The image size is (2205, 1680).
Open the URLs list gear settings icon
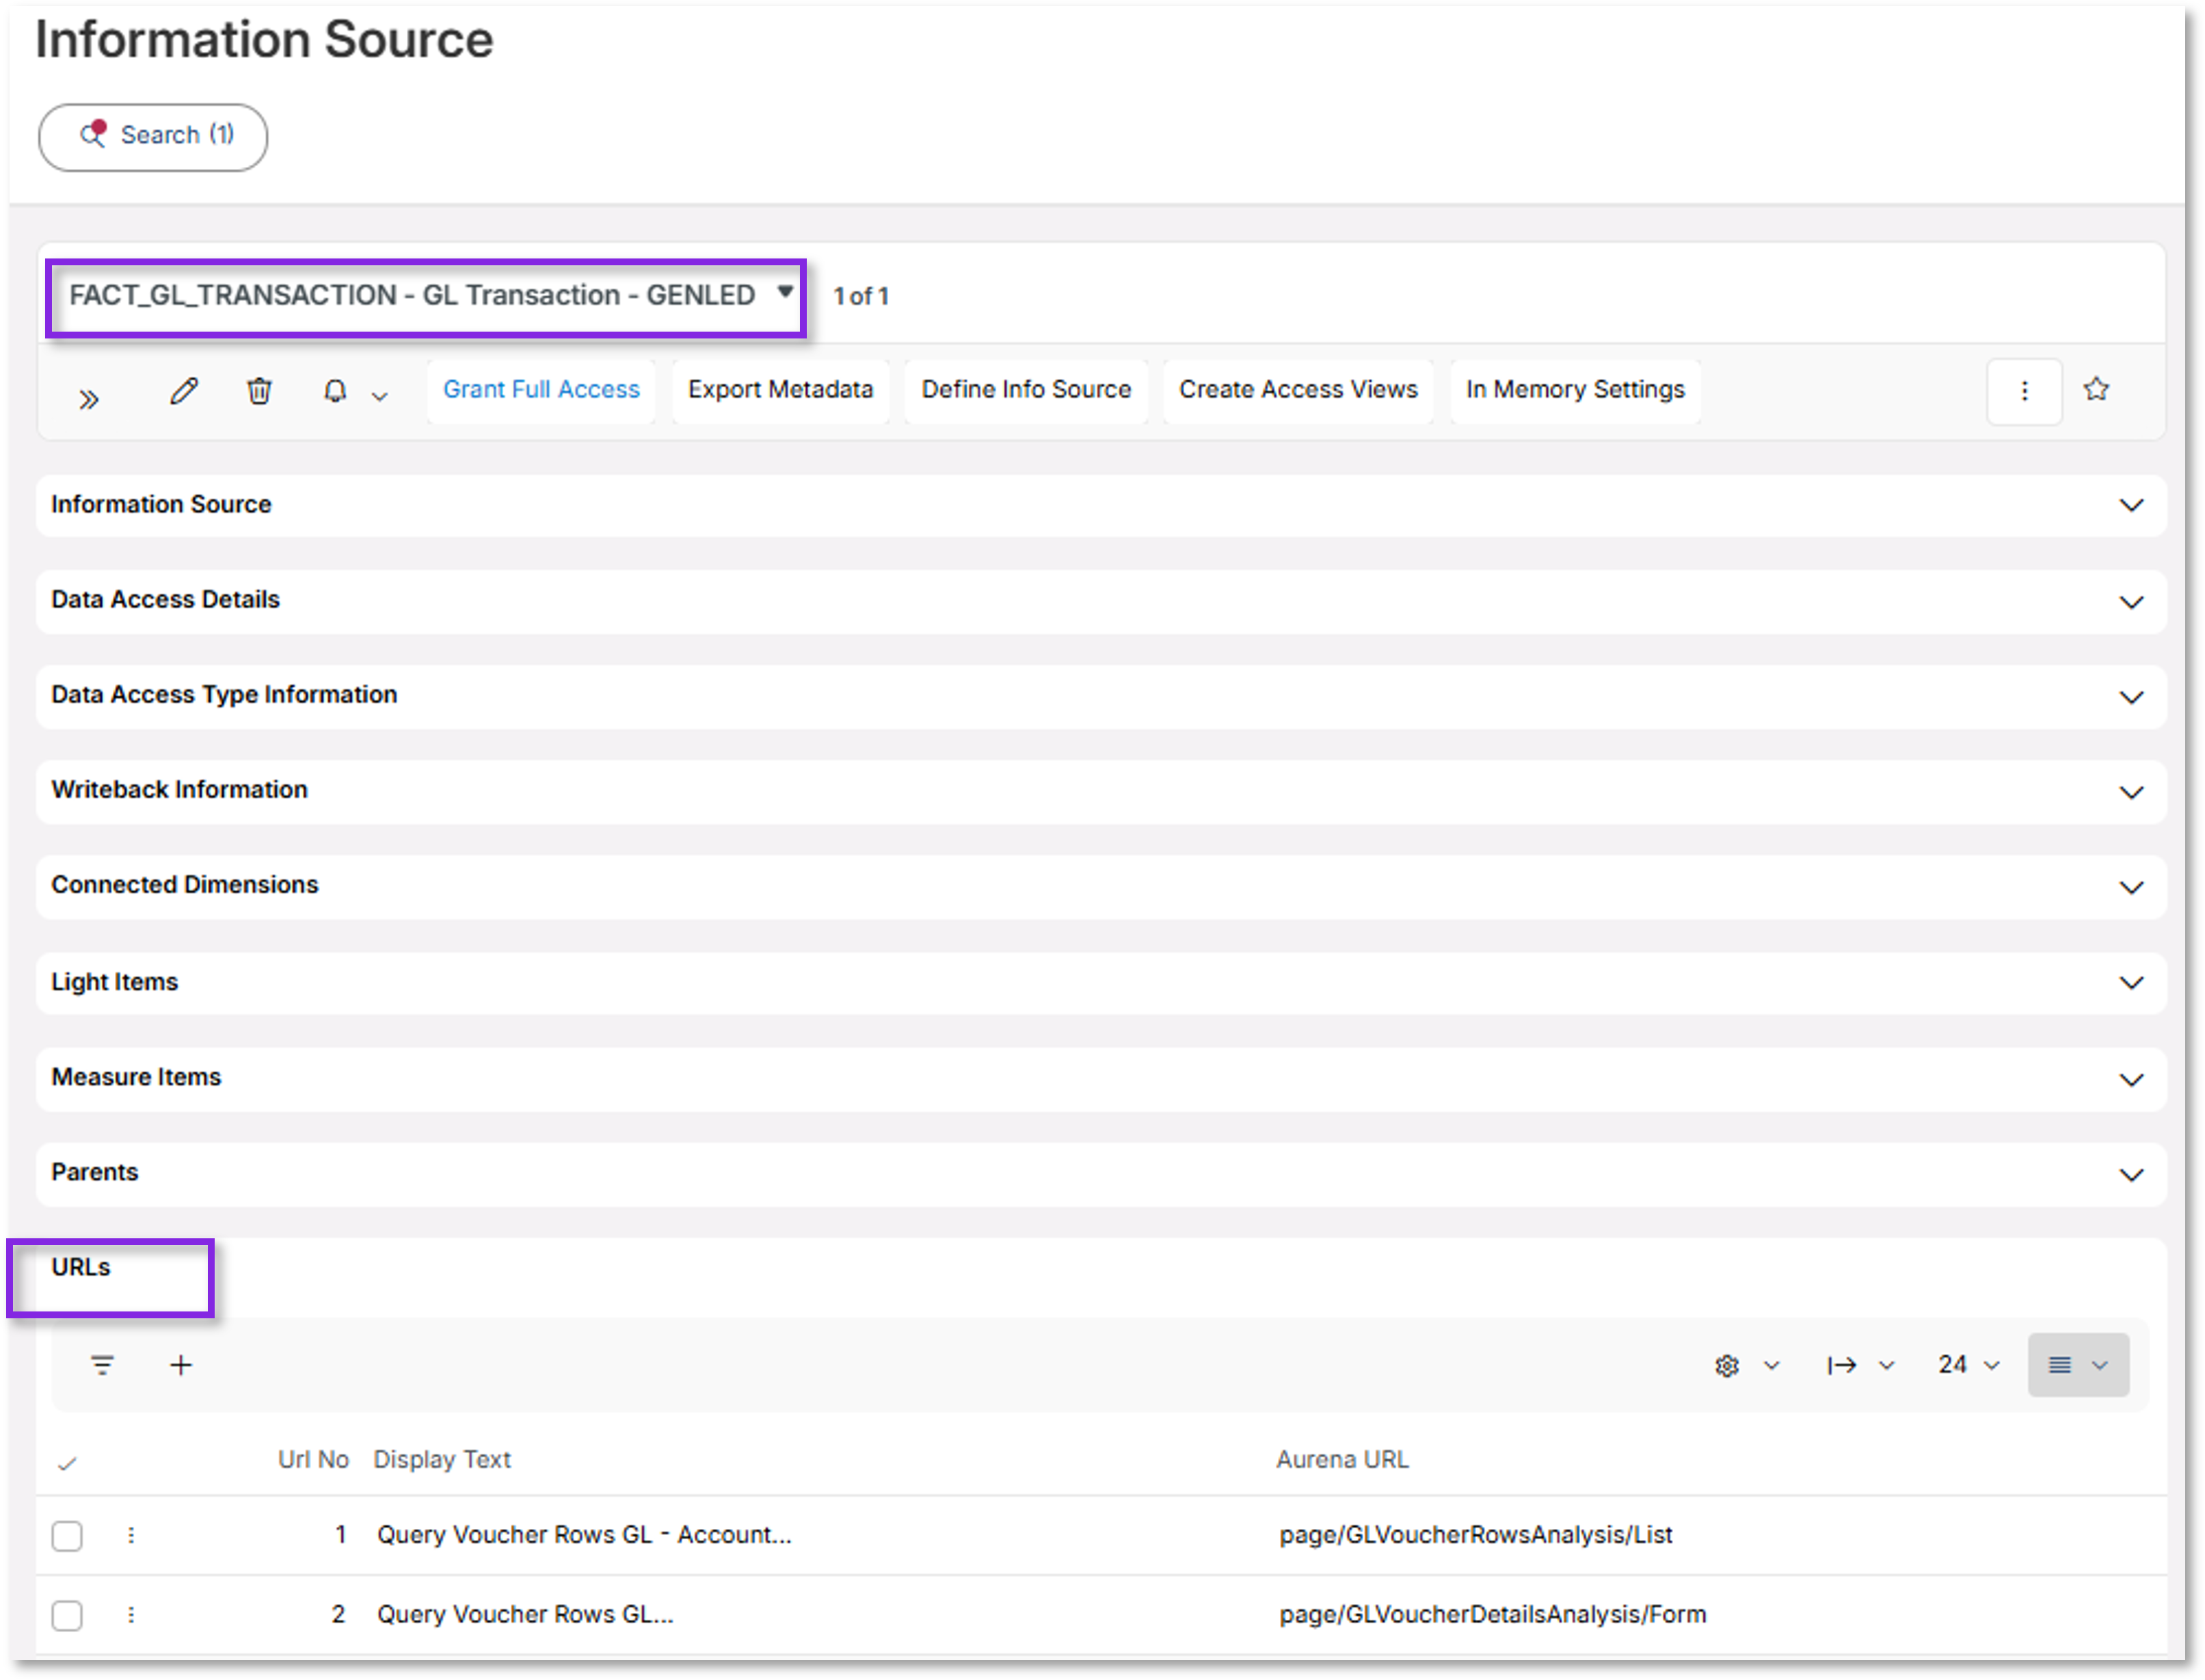pos(1727,1366)
